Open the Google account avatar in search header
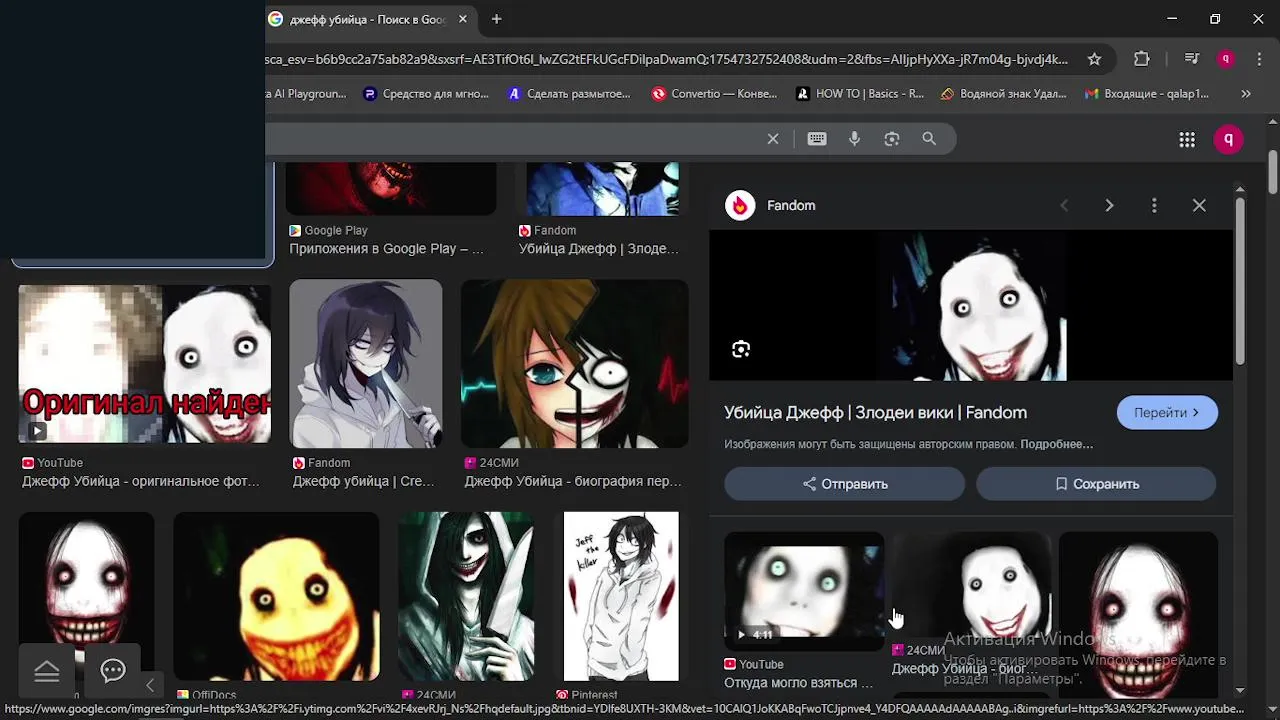 click(x=1228, y=139)
